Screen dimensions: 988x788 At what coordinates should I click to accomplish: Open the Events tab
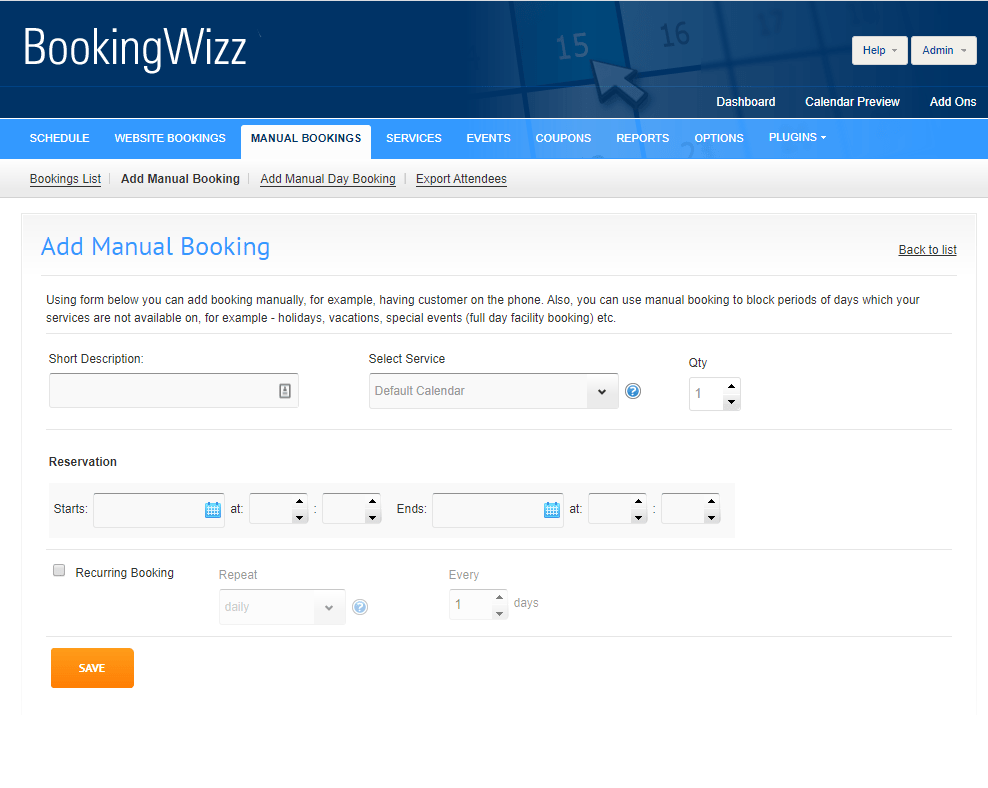click(x=488, y=138)
